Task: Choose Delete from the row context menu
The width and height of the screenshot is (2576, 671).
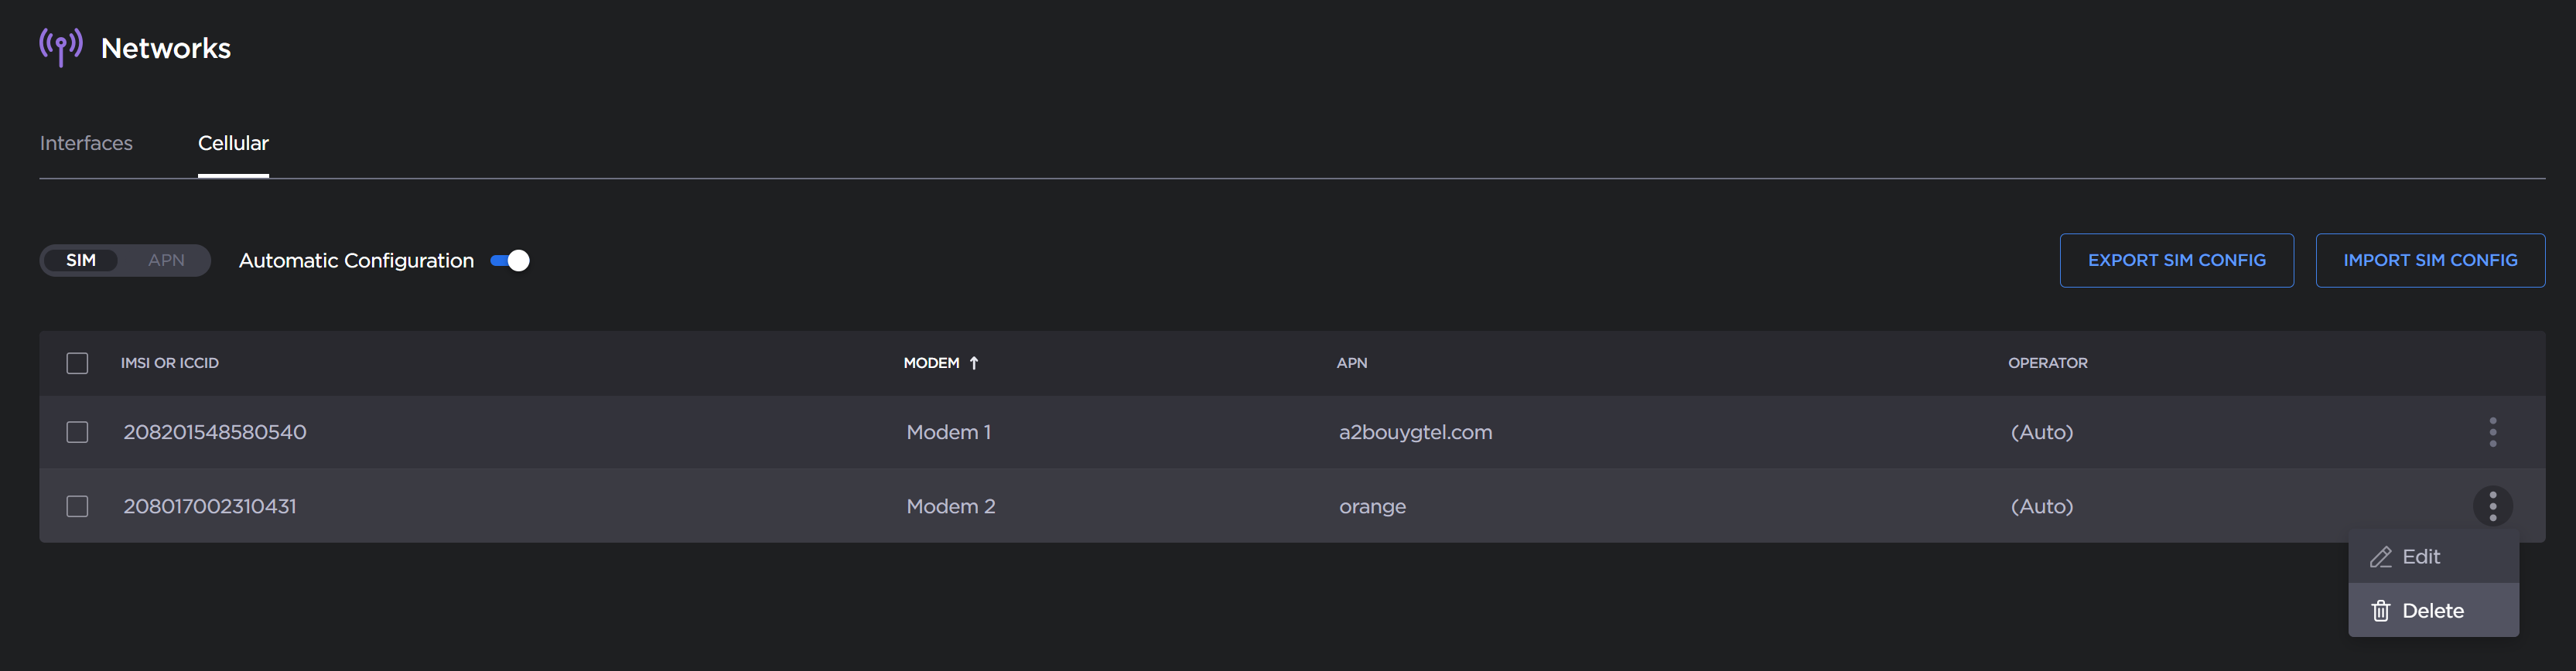Action: pyautogui.click(x=2432, y=611)
